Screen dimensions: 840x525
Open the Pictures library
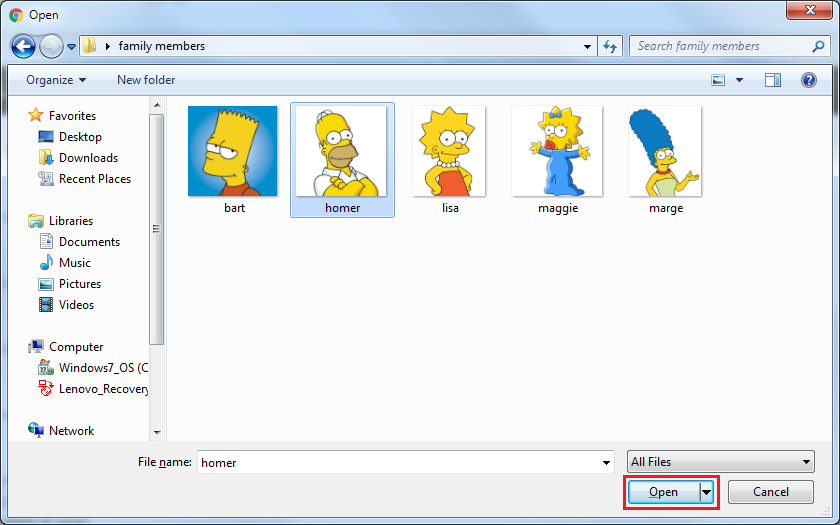[x=80, y=283]
